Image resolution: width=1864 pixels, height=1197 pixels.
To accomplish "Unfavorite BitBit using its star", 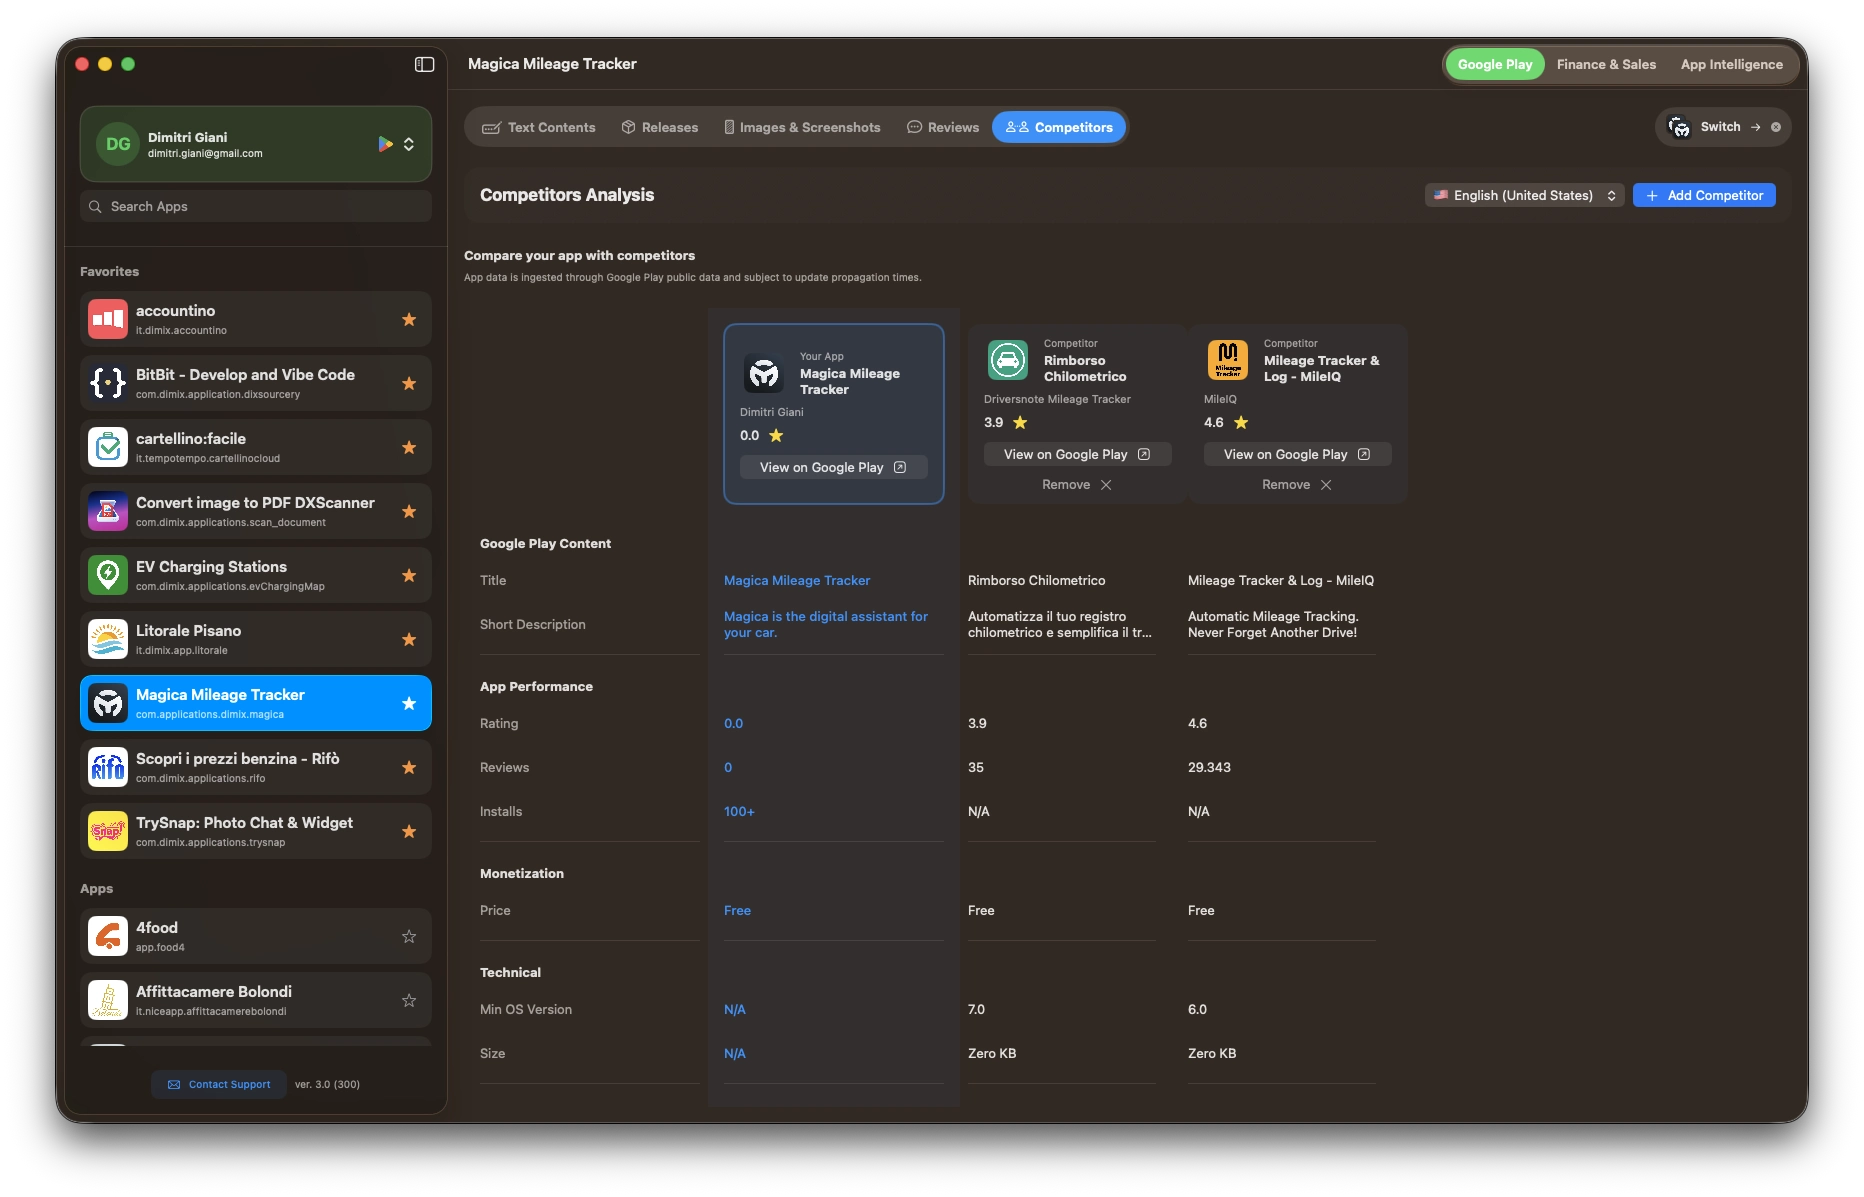I will pyautogui.click(x=409, y=384).
